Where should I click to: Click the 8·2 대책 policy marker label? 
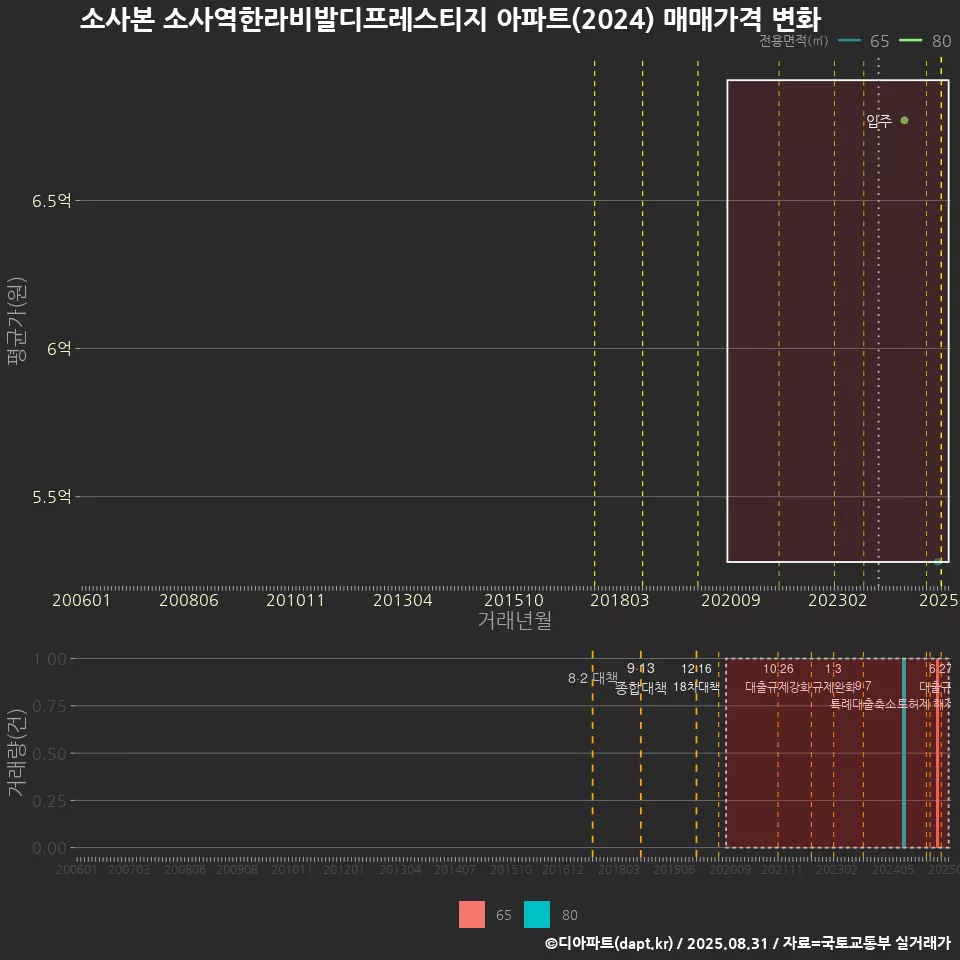(x=593, y=678)
